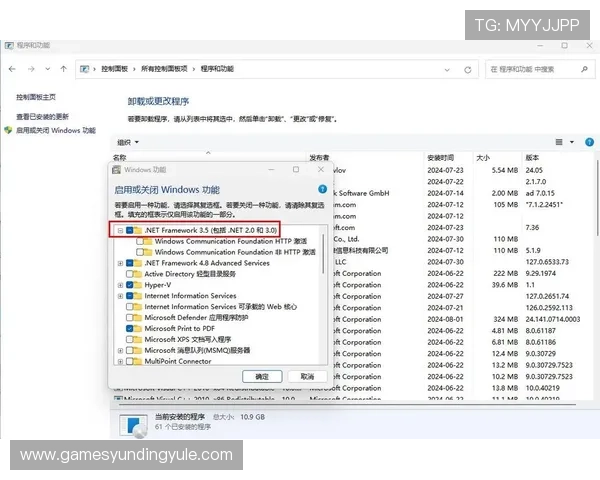Uncheck Microsoft Print to PDF
600x480 pixels.
130,329
